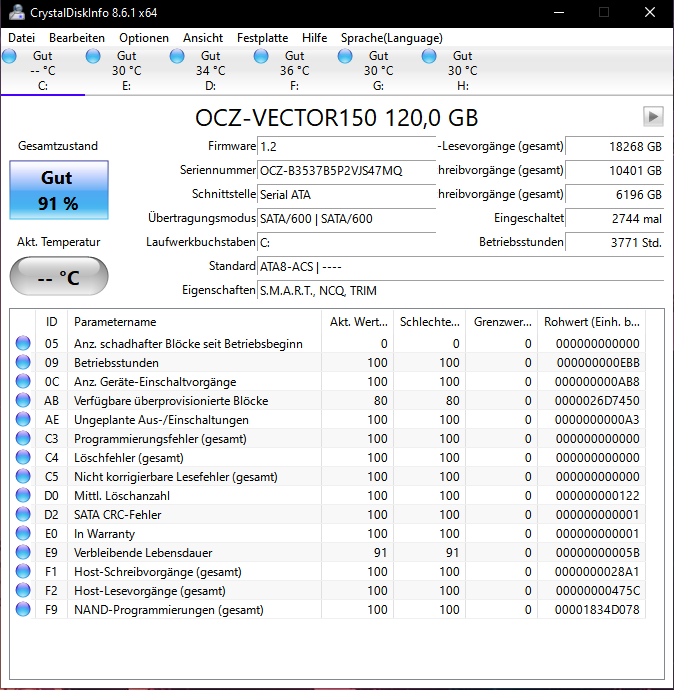Click the Schlechte... column header

pyautogui.click(x=430, y=322)
